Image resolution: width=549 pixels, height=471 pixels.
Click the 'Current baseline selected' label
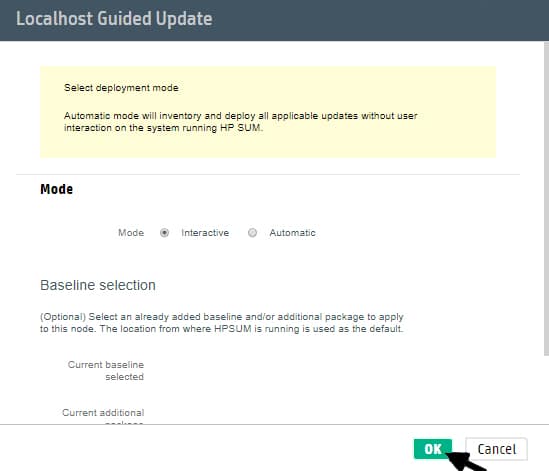106,370
